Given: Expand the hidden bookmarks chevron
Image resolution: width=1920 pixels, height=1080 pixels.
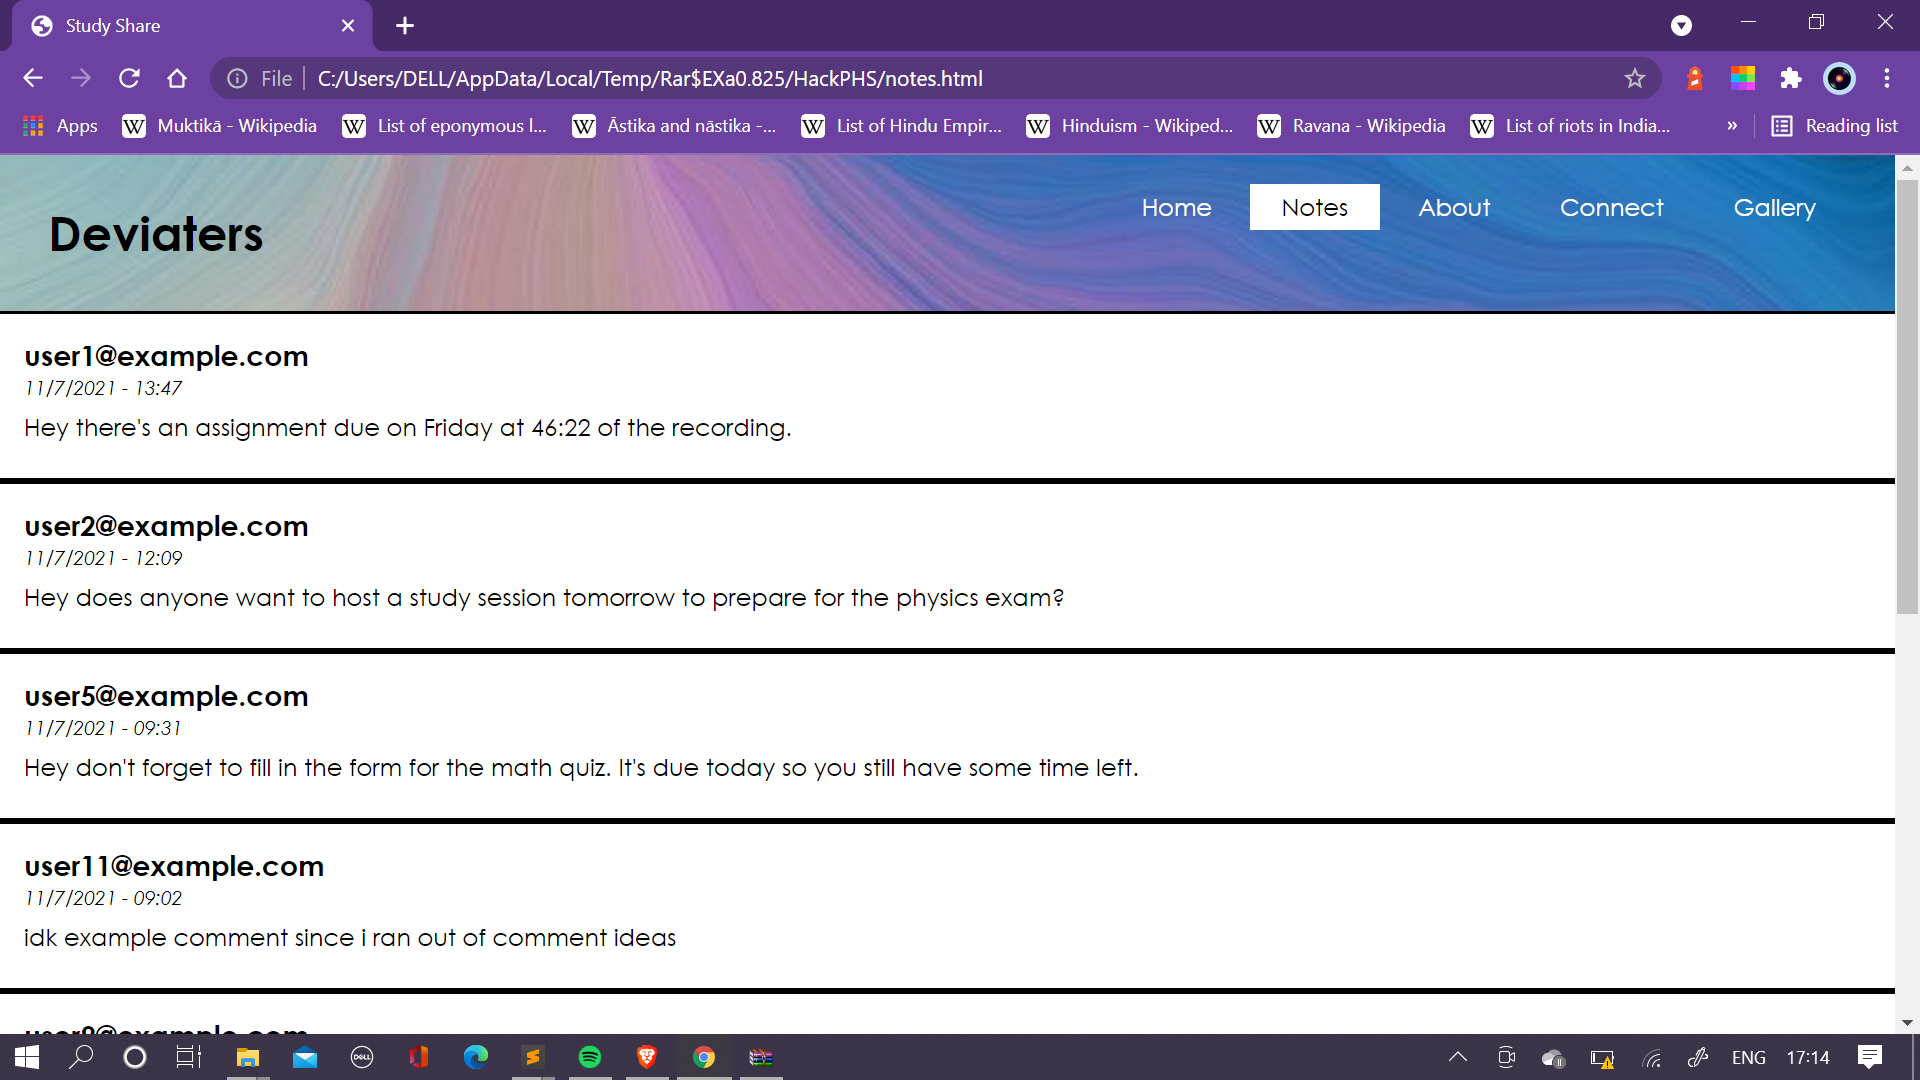Looking at the screenshot, I should pos(1732,126).
